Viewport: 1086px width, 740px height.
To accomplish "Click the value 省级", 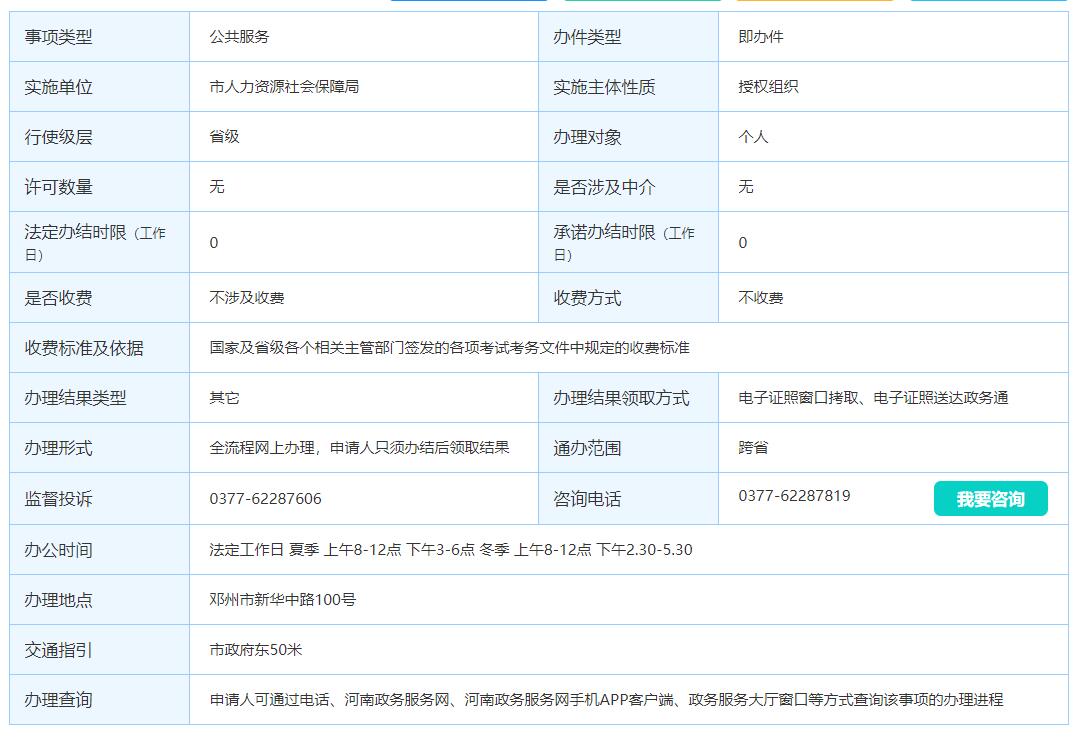I will point(224,136).
